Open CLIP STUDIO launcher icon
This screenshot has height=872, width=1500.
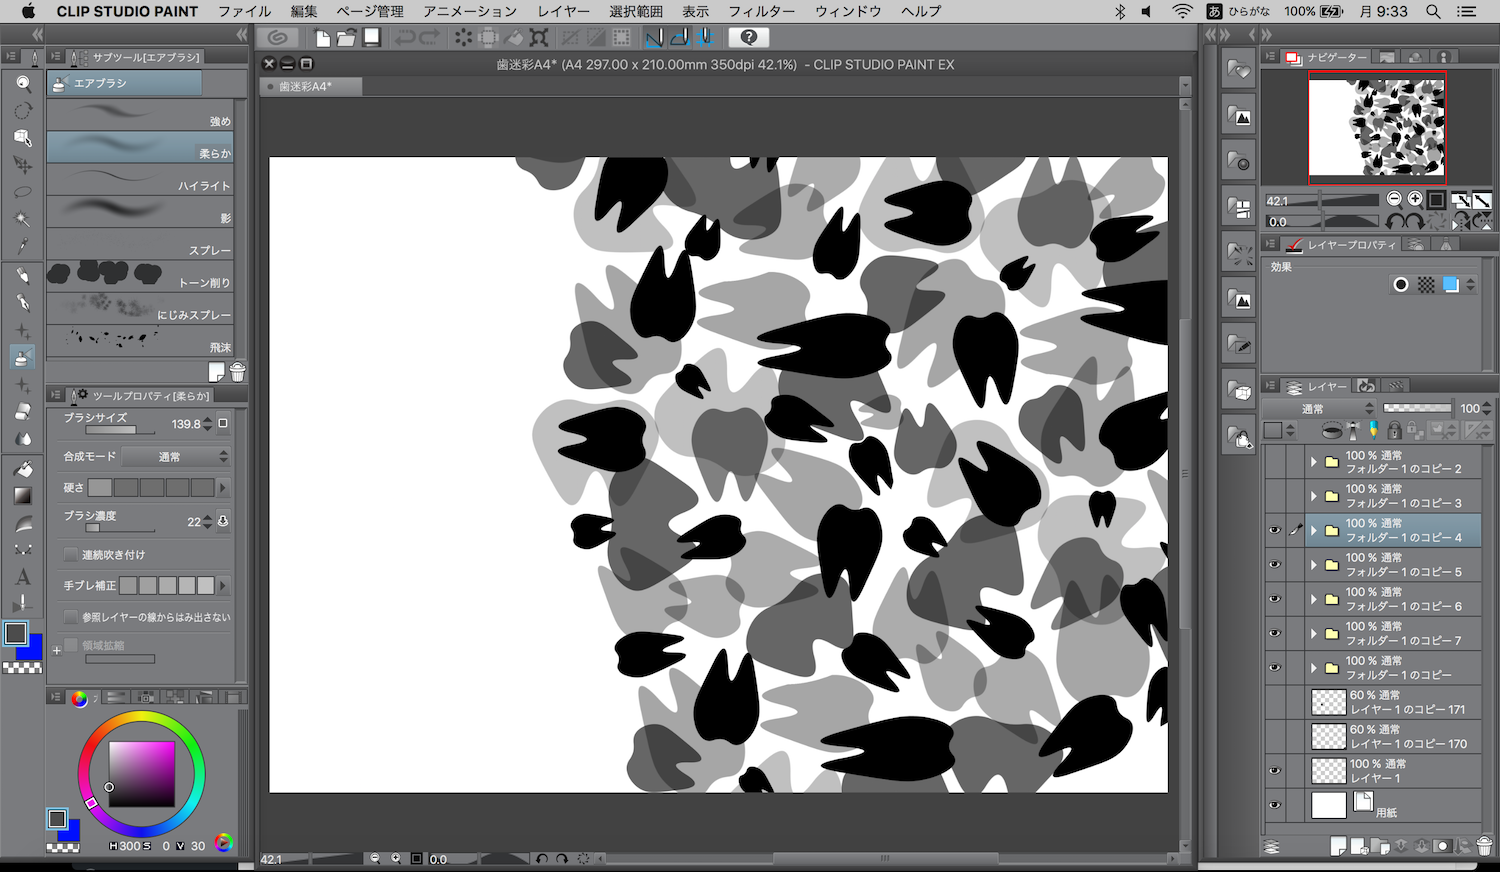coord(277,38)
